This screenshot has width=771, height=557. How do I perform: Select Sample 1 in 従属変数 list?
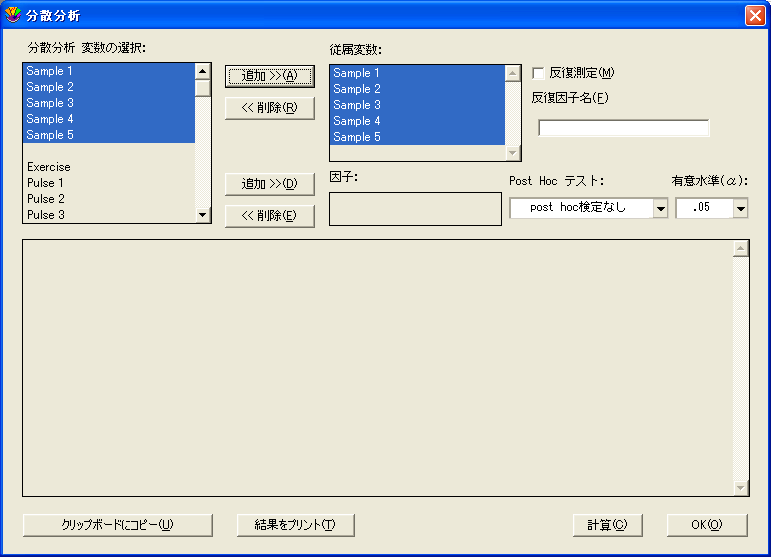[417, 73]
